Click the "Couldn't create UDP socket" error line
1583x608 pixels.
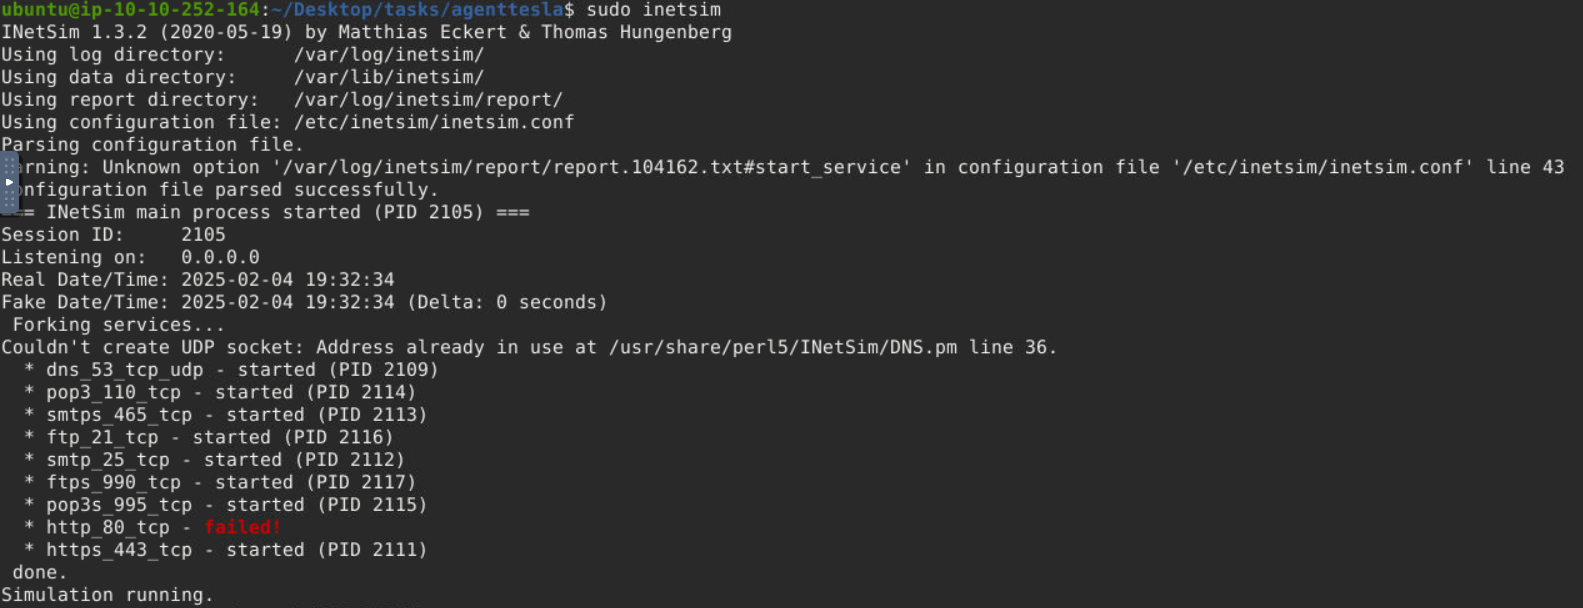(529, 347)
